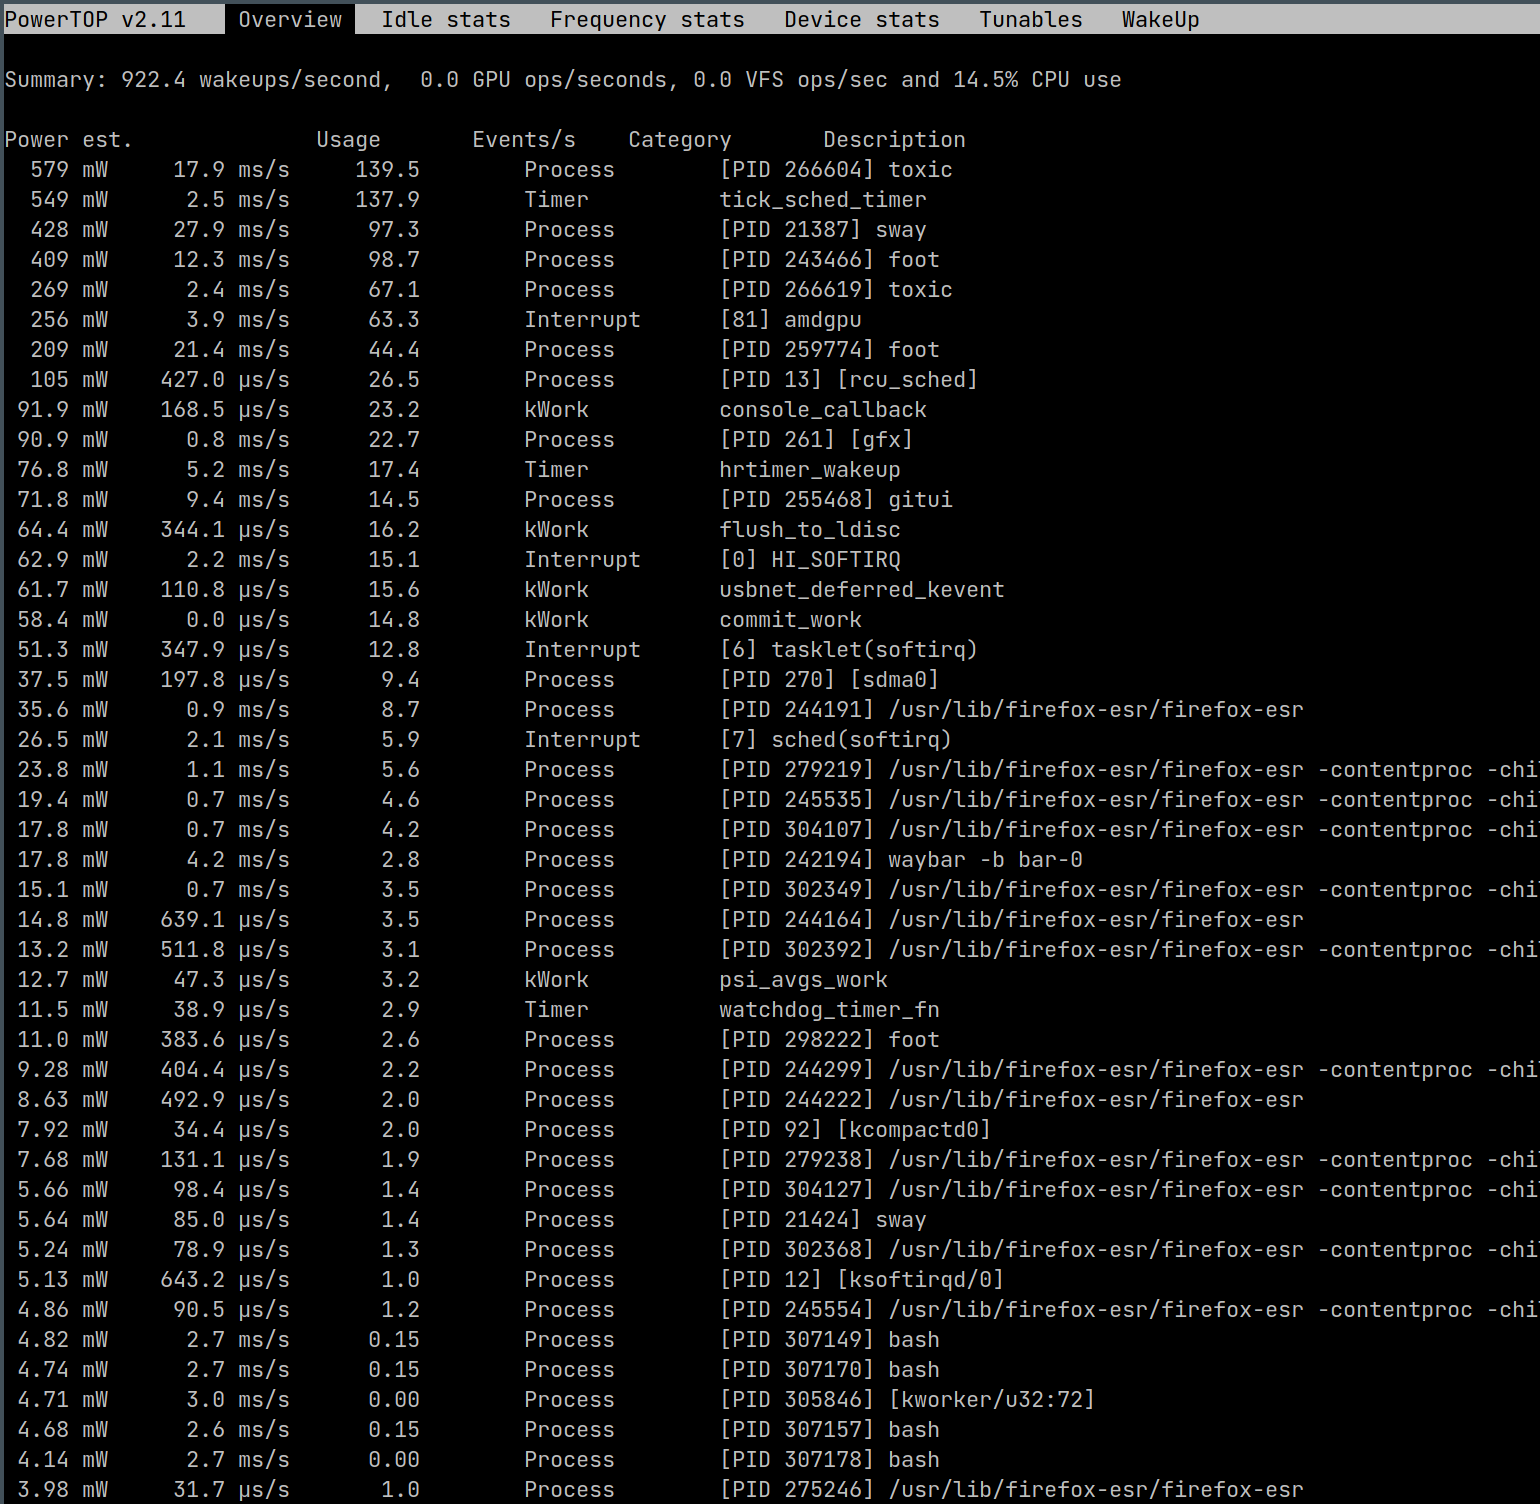The width and height of the screenshot is (1540, 1504).
Task: Select the tick_sched_timer row
Action: point(770,200)
